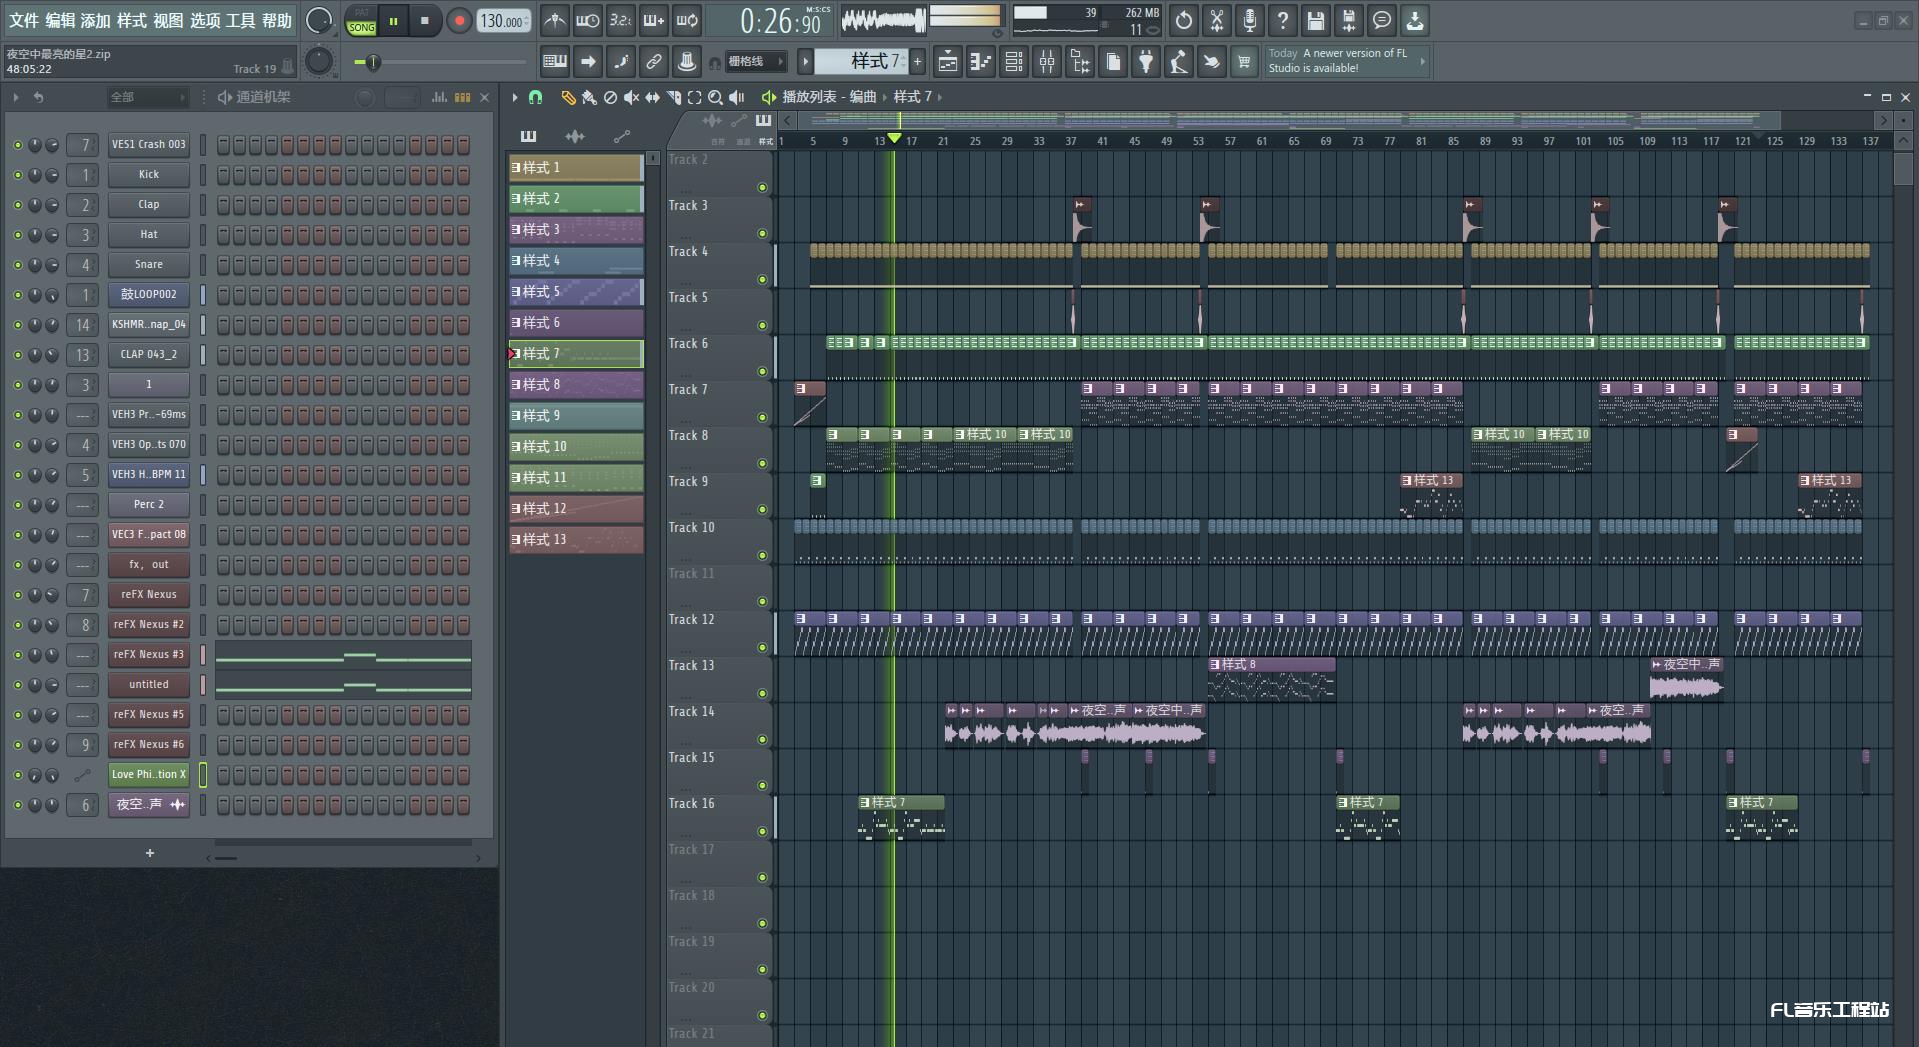This screenshot has width=1919, height=1047.
Task: Mute the Kick channel
Action: [x=17, y=174]
